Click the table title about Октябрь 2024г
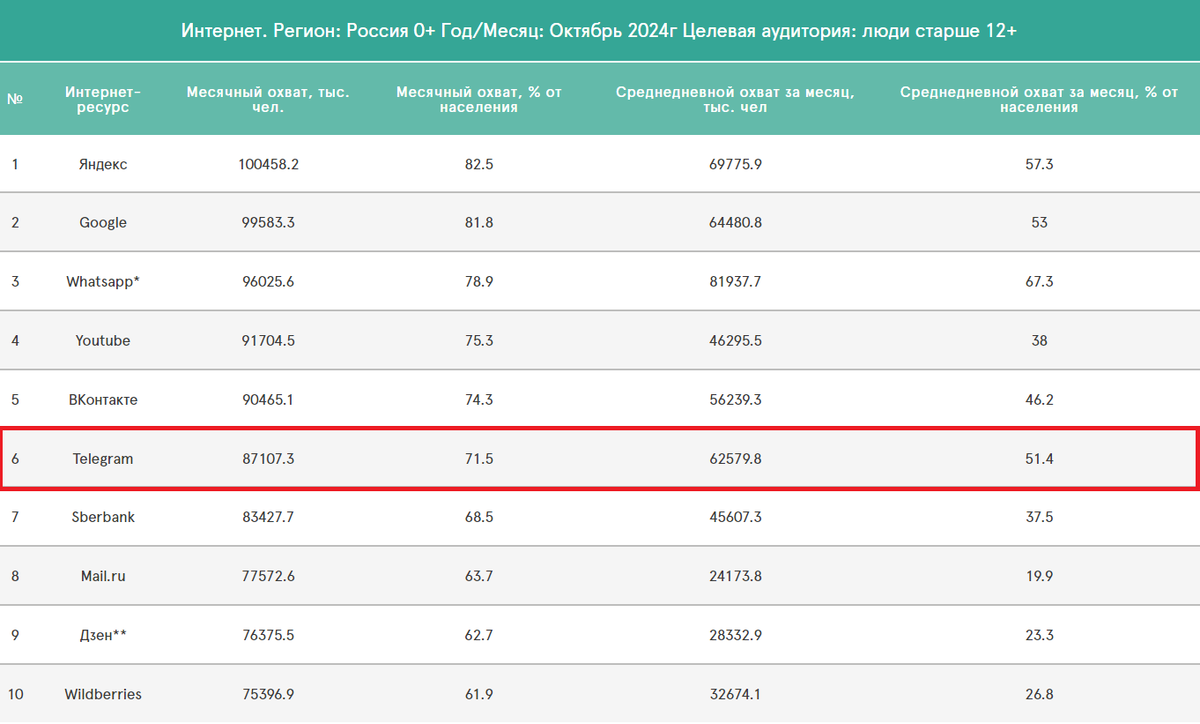This screenshot has width=1200, height=724. [599, 31]
